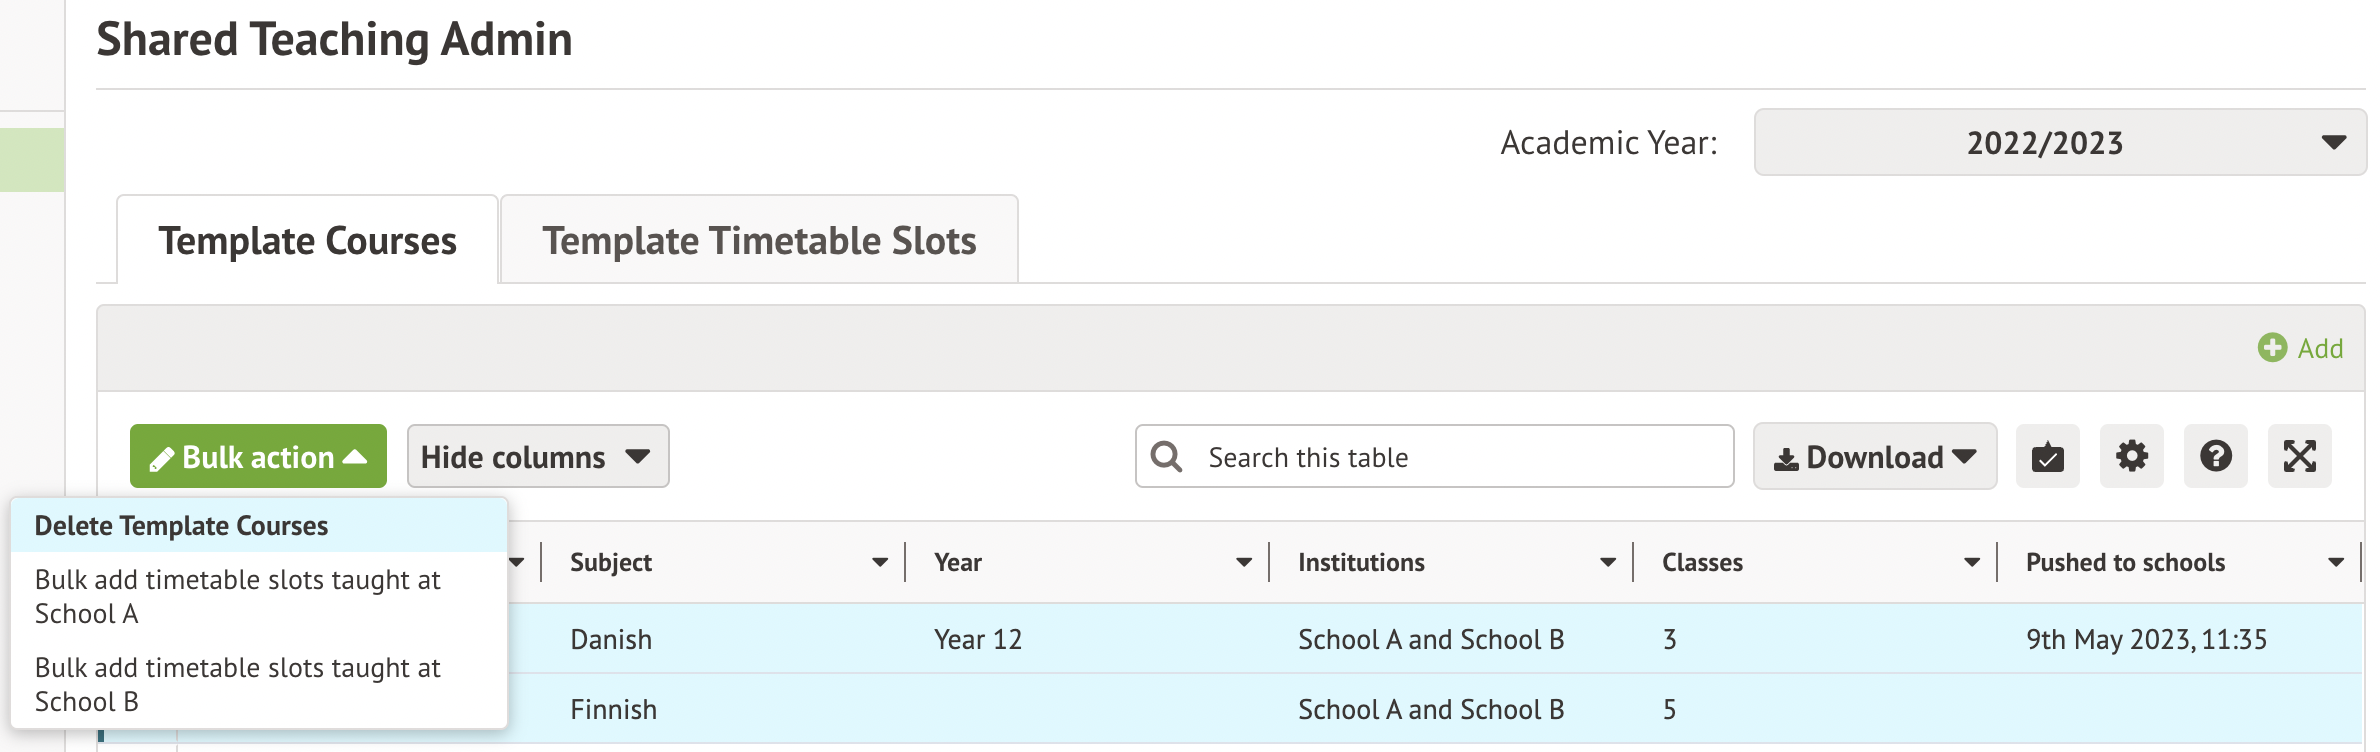Click the calendar checkmark icon in toolbar
This screenshot has width=2380, height=752.
[2047, 457]
